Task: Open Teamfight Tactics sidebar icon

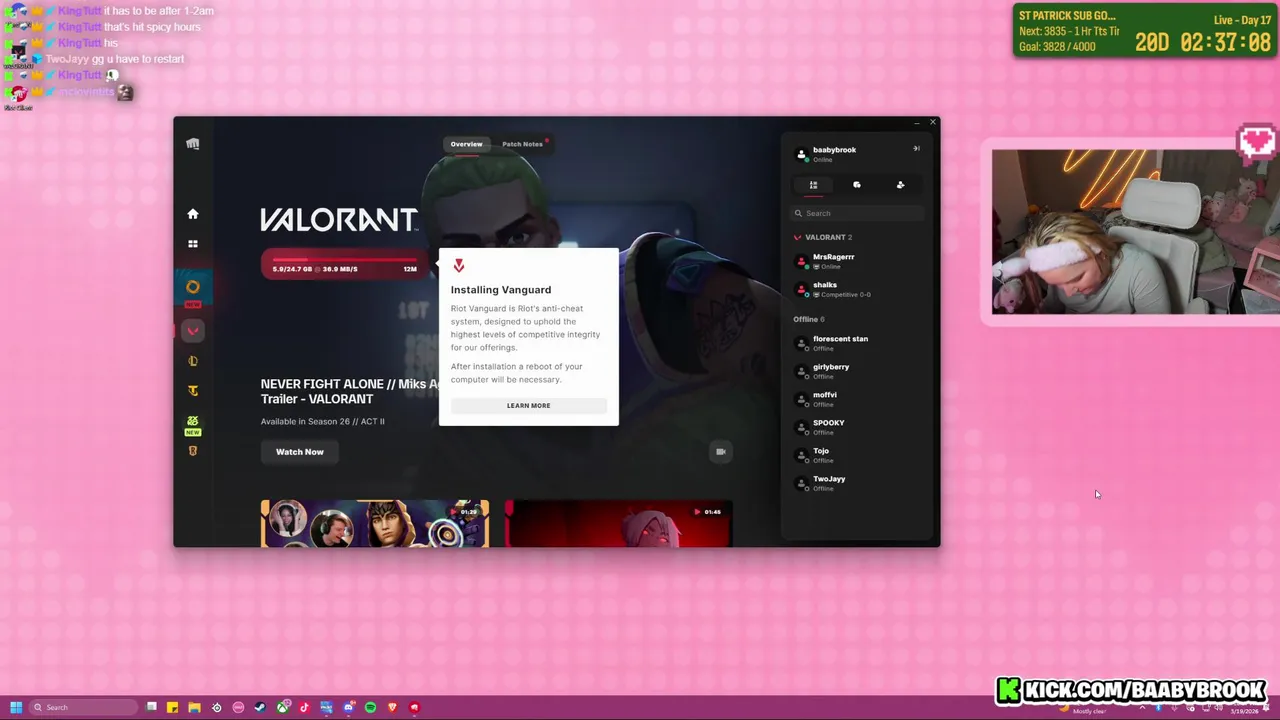Action: (x=193, y=391)
